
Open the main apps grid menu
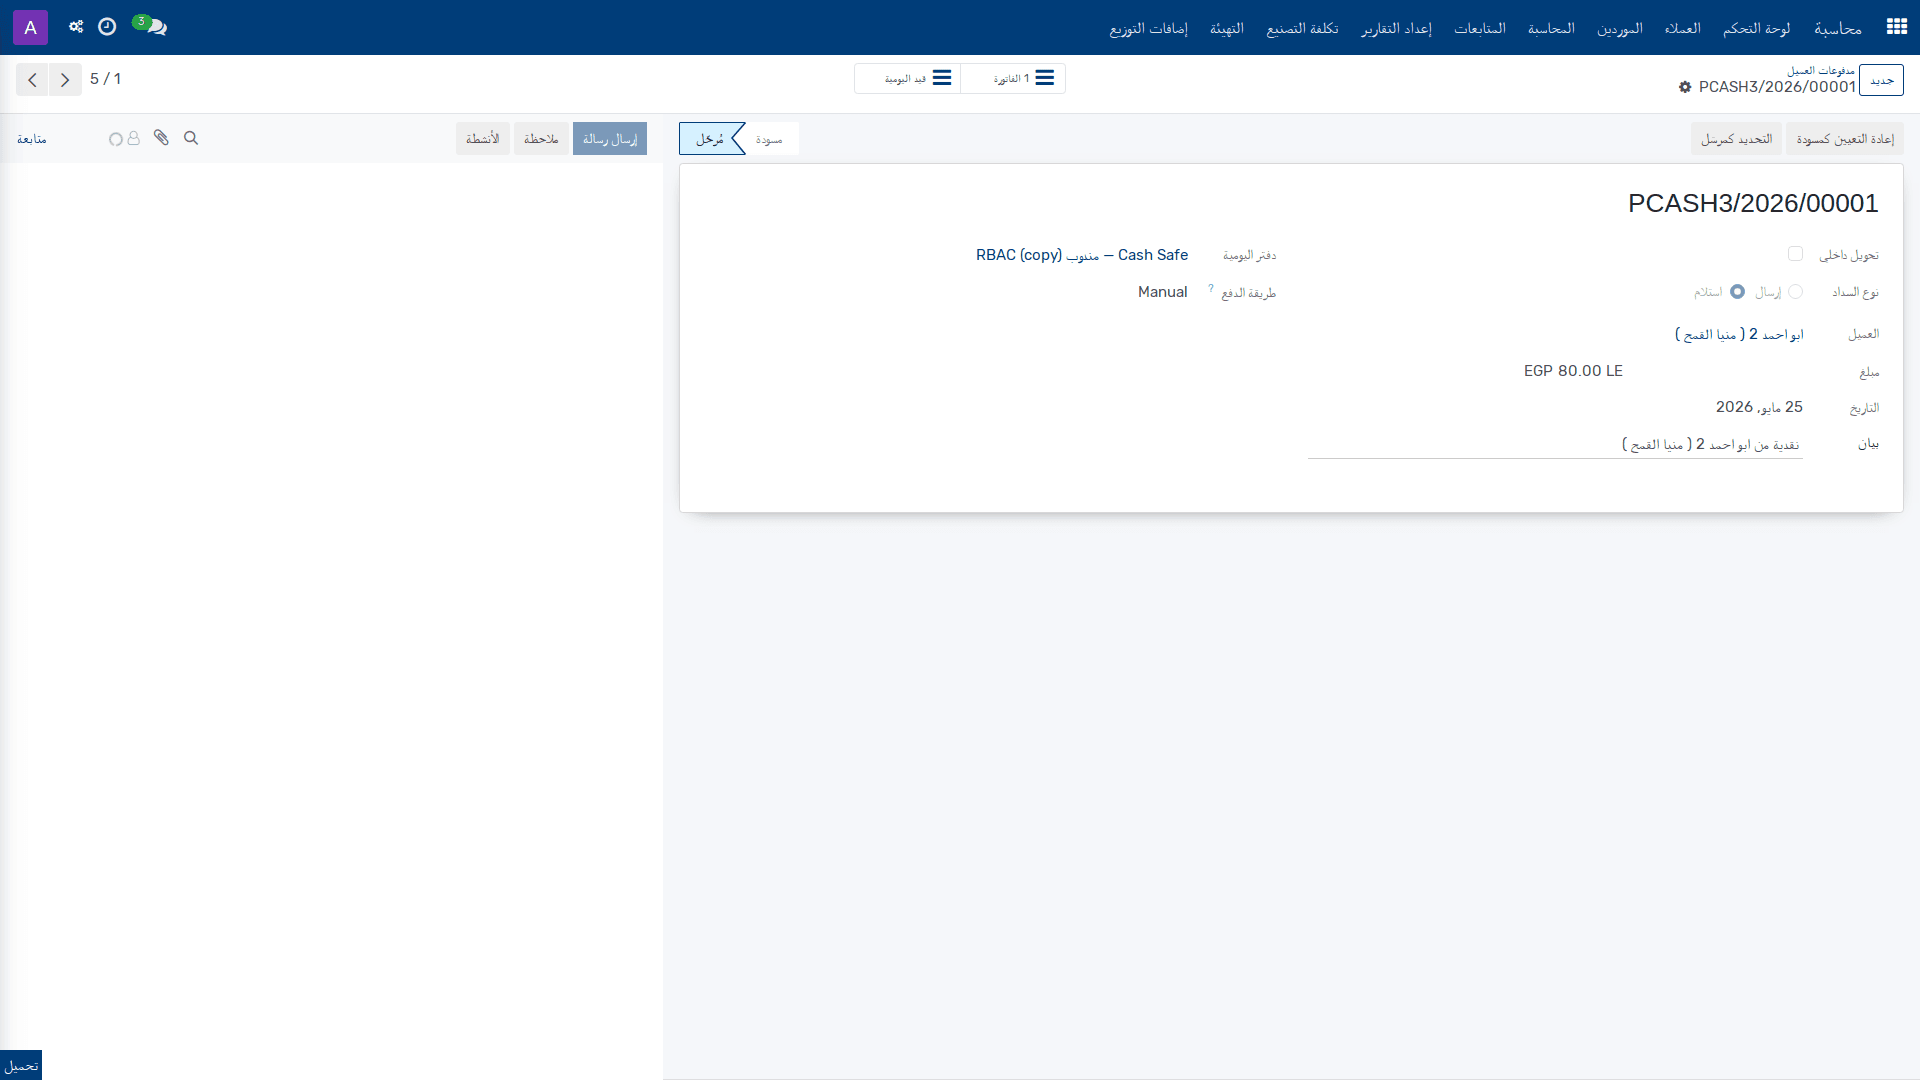[x=1896, y=27]
